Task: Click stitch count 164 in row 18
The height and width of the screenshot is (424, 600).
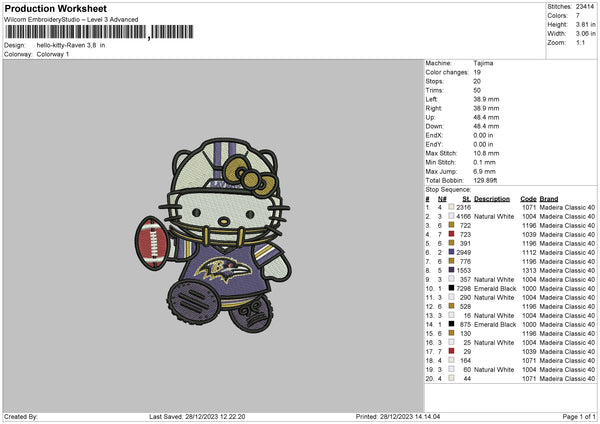Action: (x=465, y=360)
